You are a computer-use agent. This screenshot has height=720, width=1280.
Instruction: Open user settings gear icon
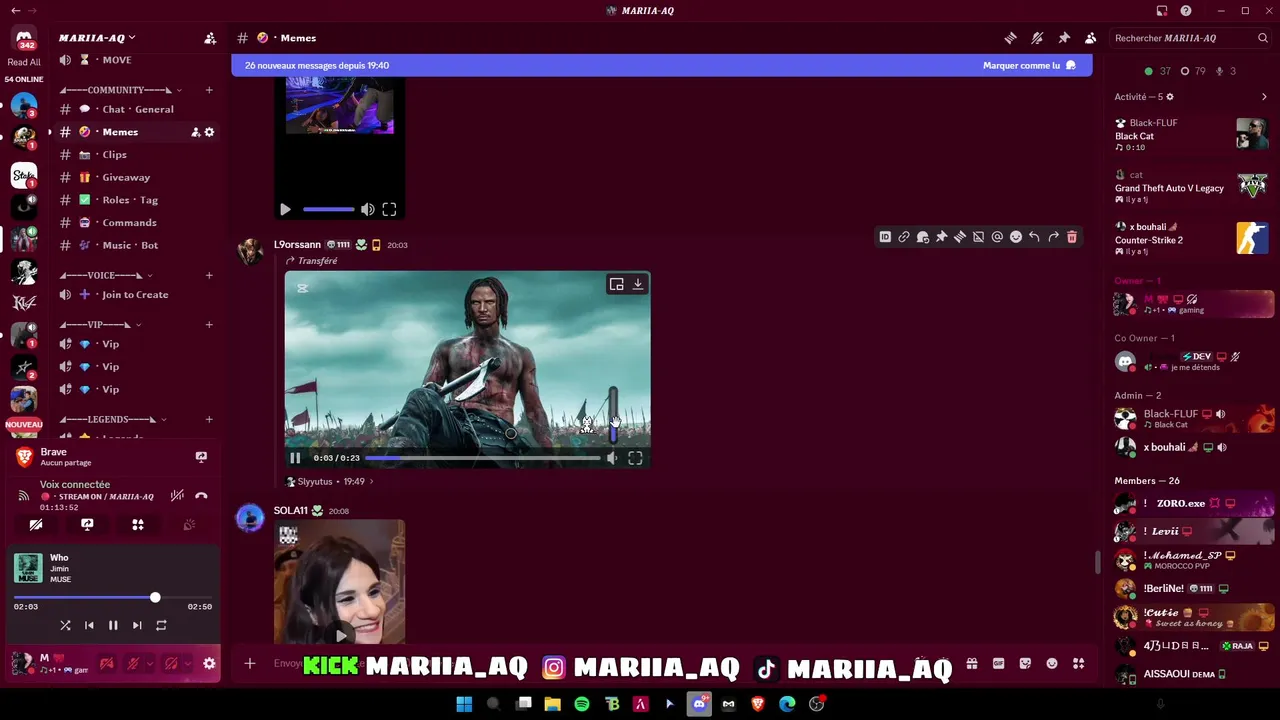209,663
